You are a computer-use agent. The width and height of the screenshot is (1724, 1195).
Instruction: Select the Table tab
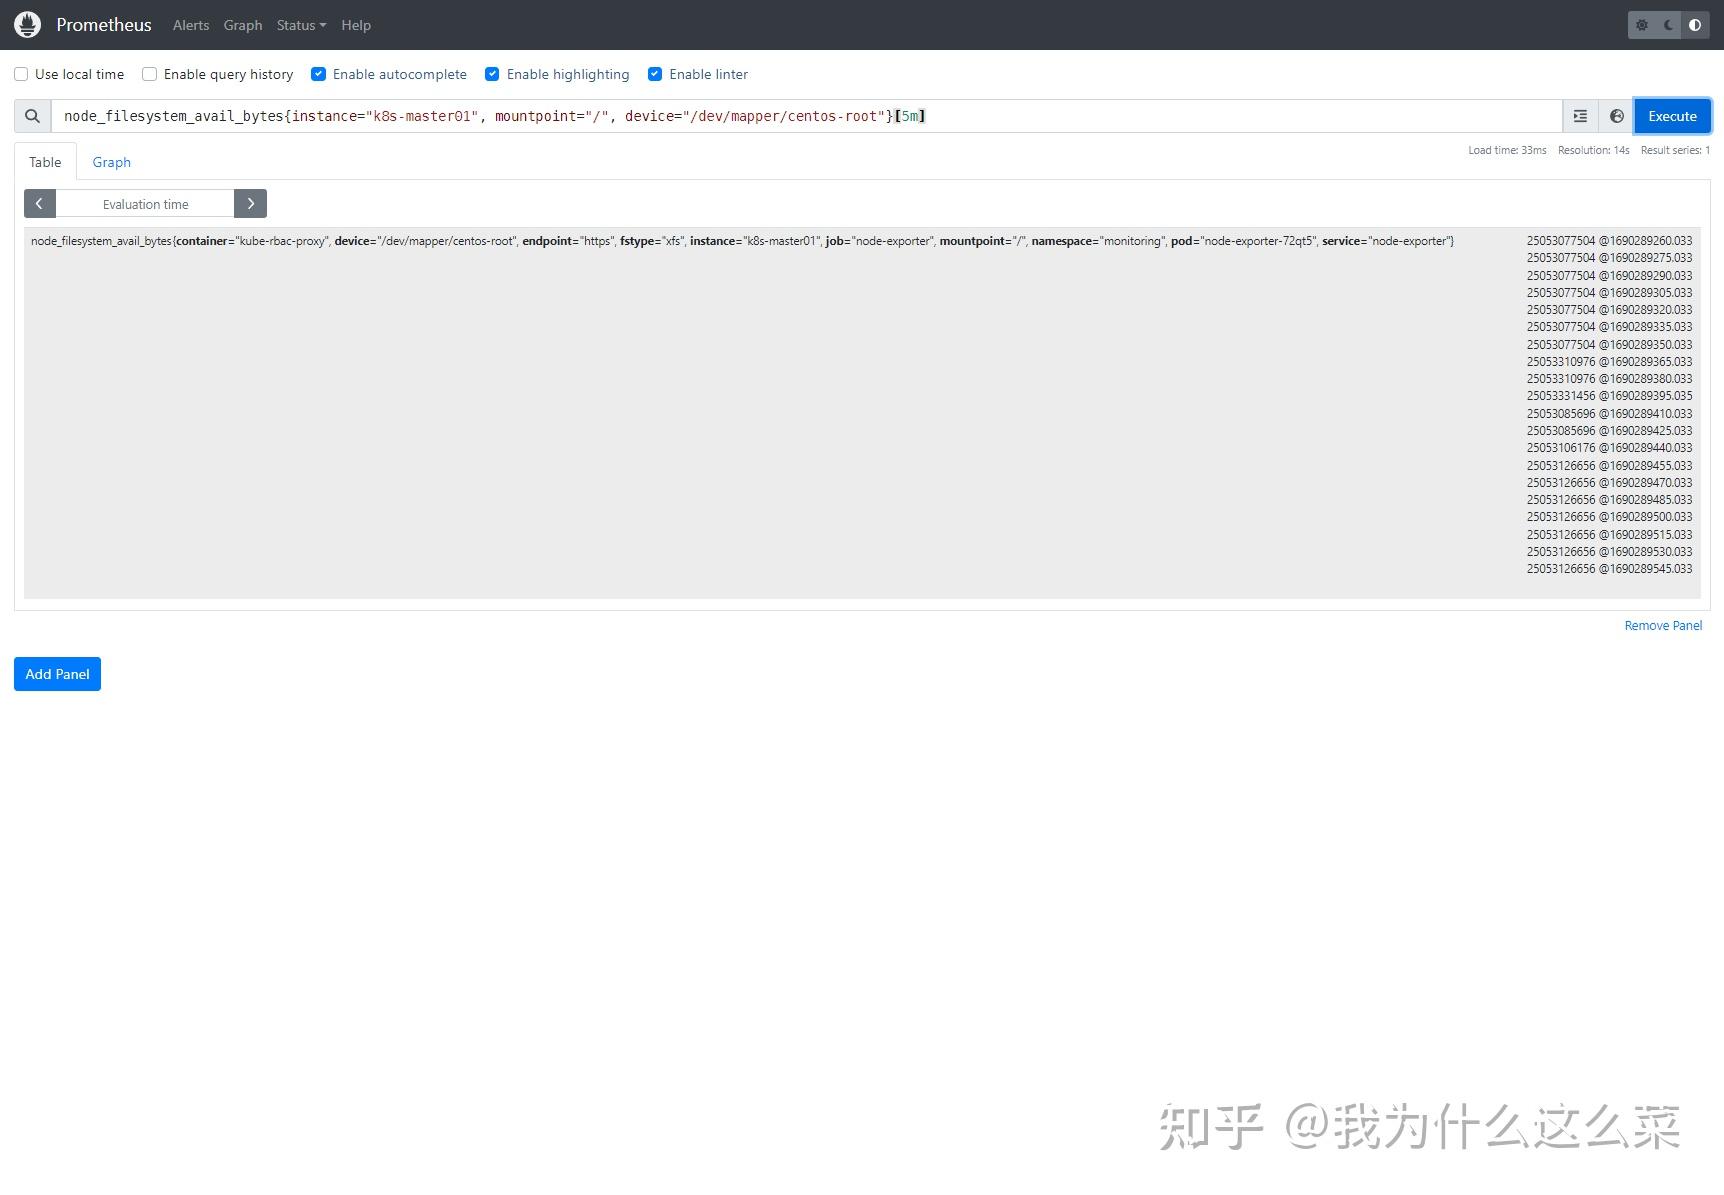[45, 162]
